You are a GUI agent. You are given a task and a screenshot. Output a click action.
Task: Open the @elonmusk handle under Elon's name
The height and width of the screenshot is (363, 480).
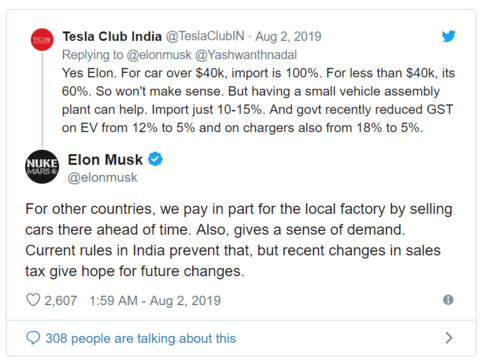pyautogui.click(x=102, y=178)
